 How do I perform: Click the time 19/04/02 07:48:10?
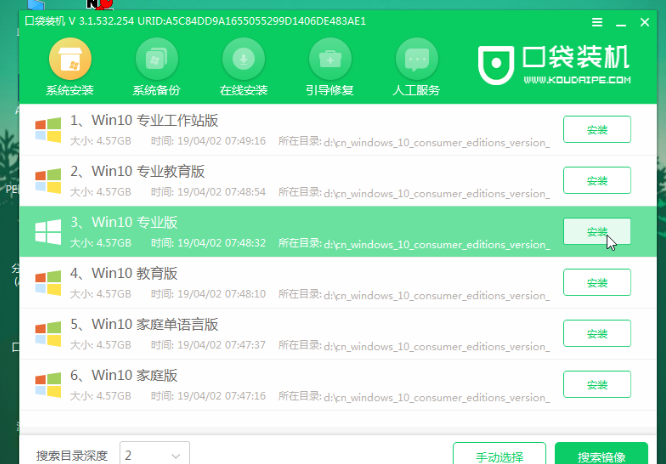click(221, 294)
